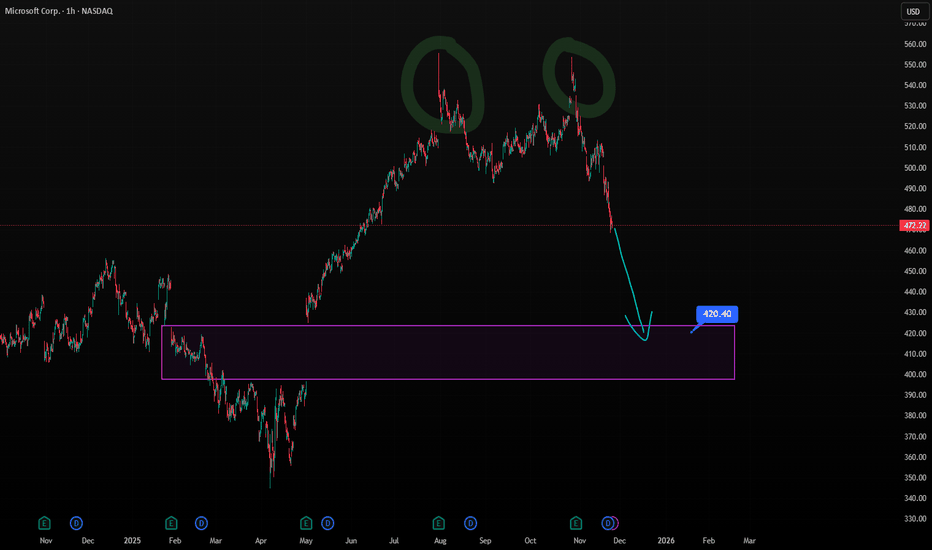This screenshot has height=550, width=932.
Task: Open the earnings marker near Feb 2025
Action: click(171, 522)
